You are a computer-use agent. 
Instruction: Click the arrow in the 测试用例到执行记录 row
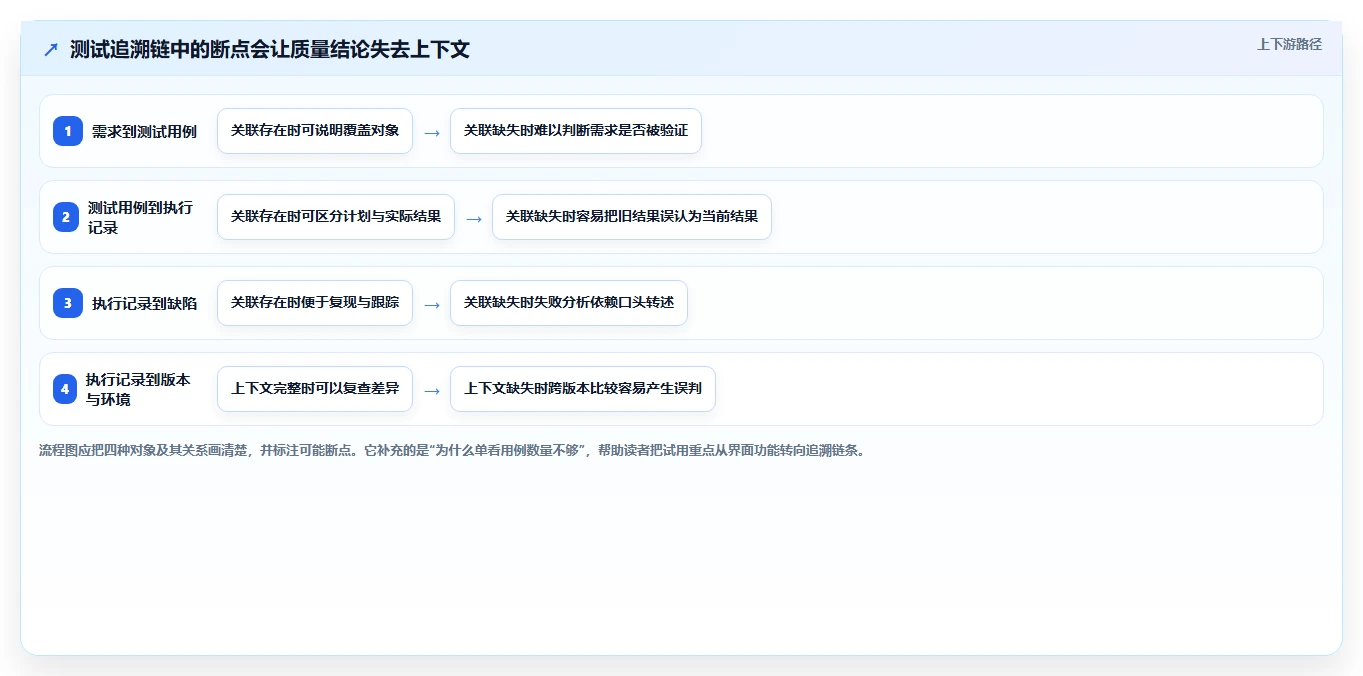coord(474,218)
